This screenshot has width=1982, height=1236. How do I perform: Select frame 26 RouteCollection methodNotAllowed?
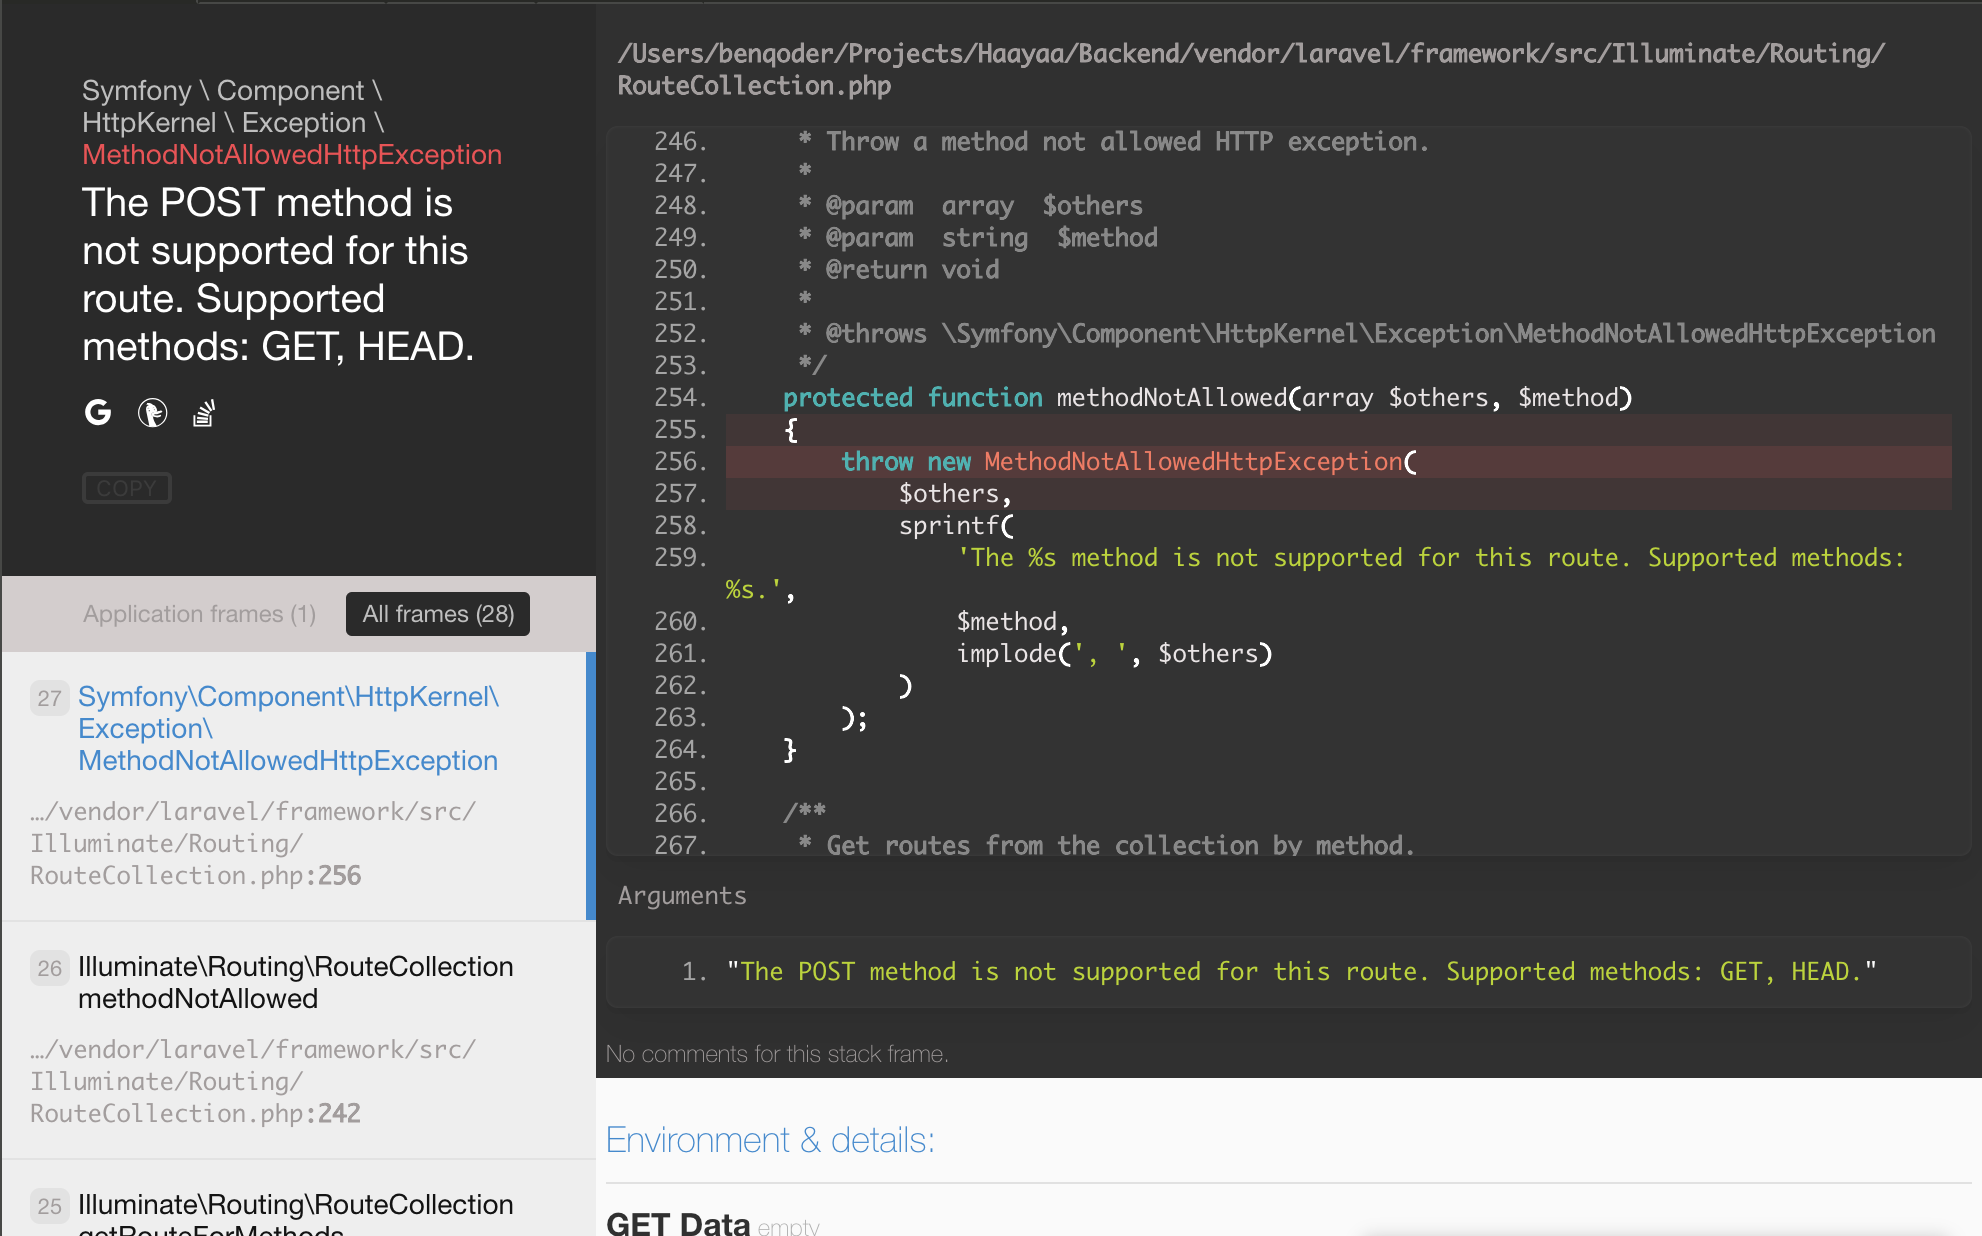pyautogui.click(x=295, y=982)
